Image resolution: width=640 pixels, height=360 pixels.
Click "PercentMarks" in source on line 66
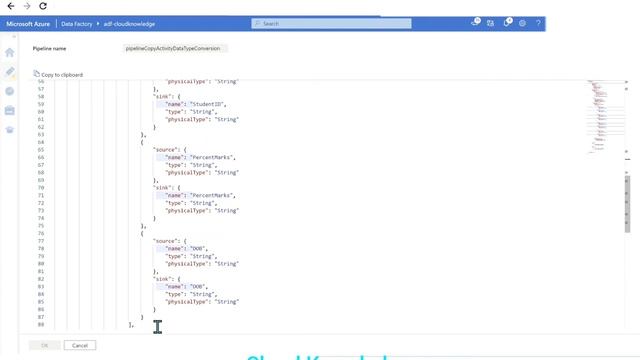pyautogui.click(x=213, y=157)
